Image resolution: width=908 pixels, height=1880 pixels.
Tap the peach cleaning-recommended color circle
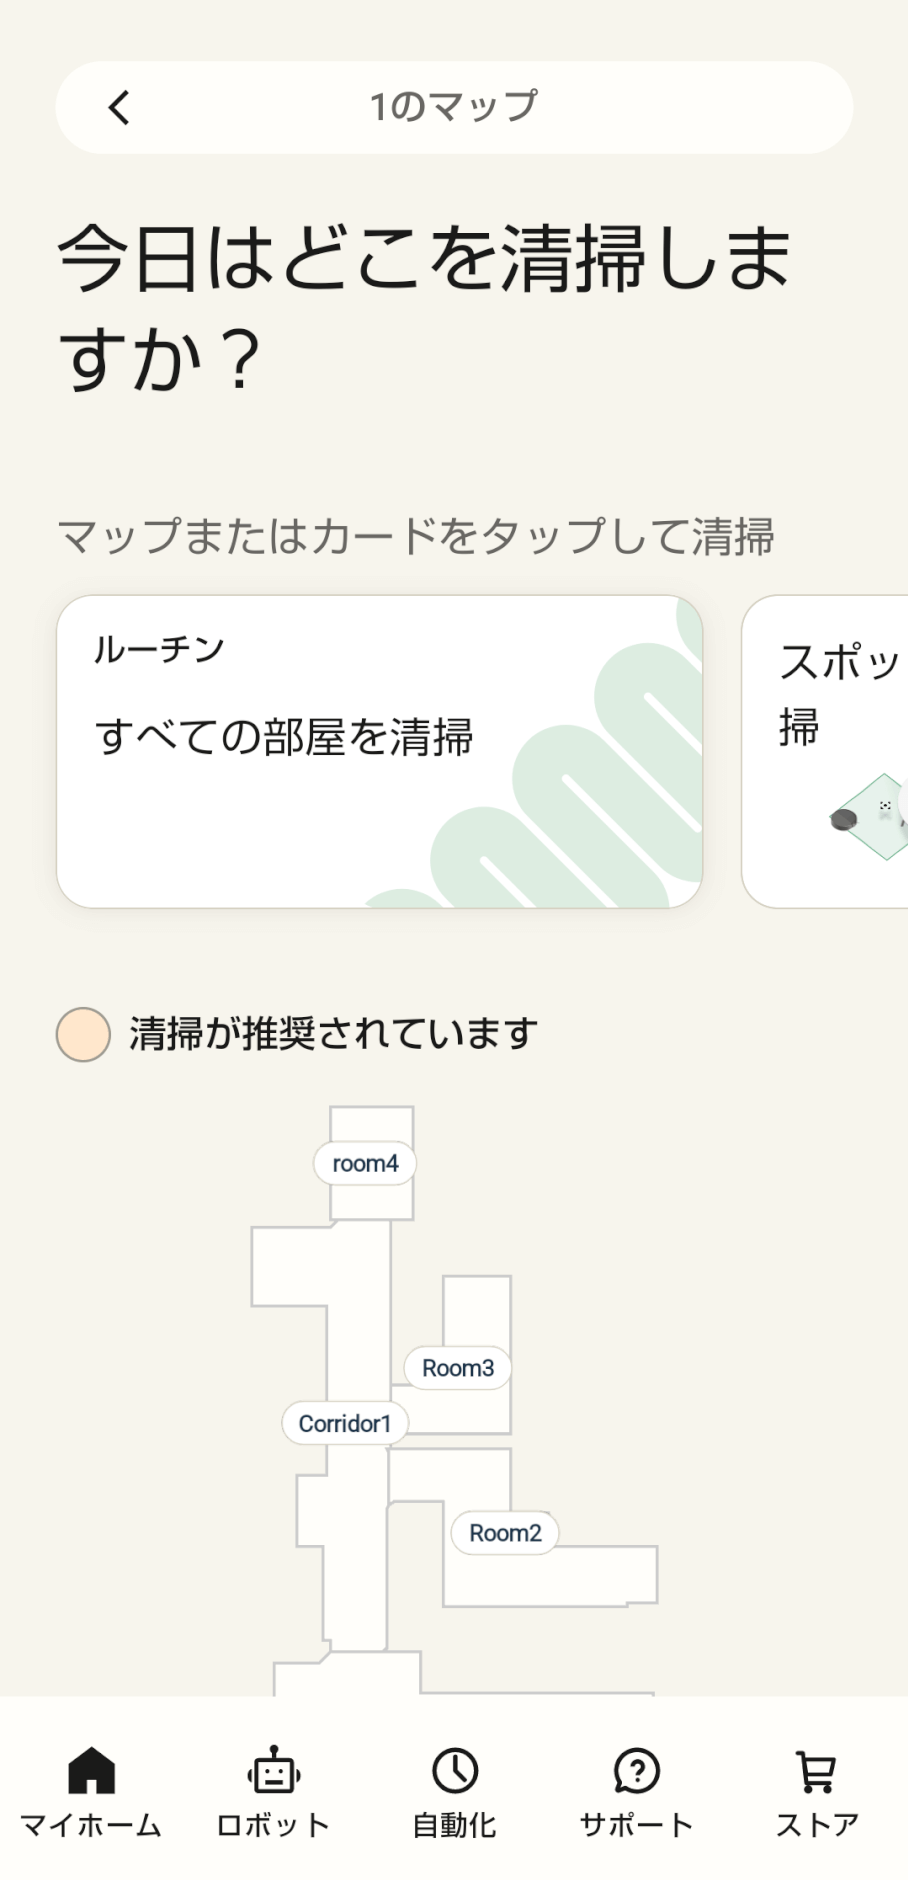coord(83,1034)
